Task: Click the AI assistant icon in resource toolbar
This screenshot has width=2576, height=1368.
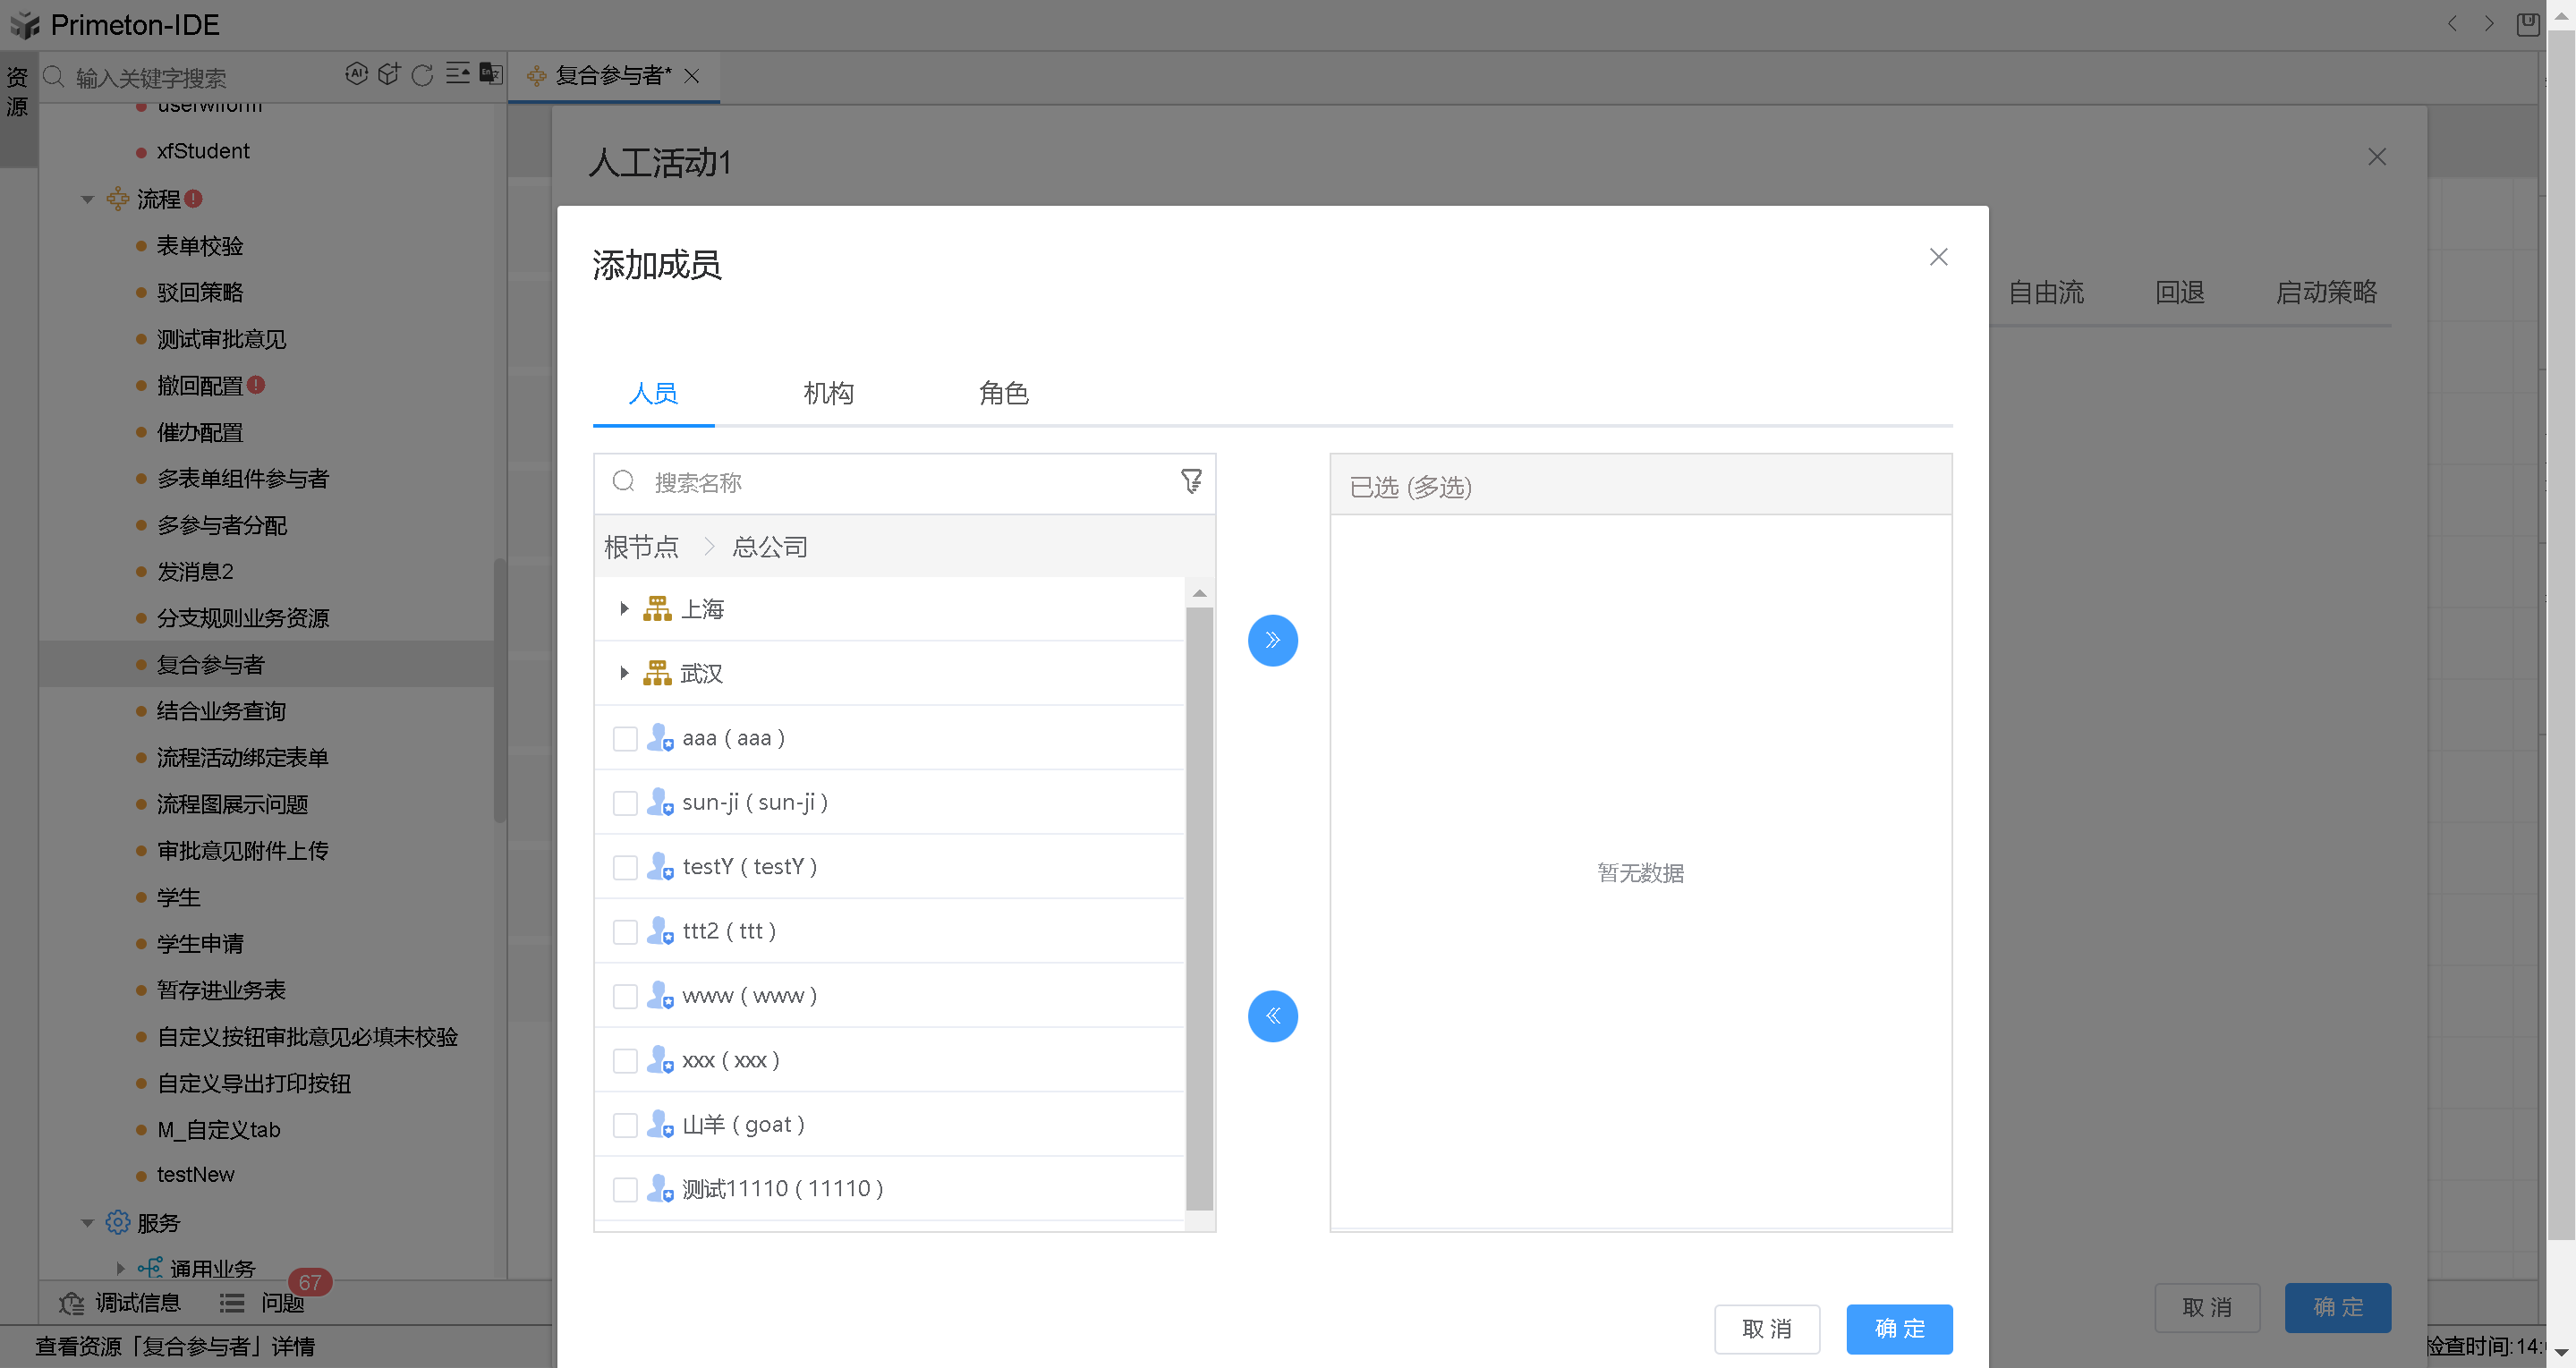Action: click(x=356, y=74)
